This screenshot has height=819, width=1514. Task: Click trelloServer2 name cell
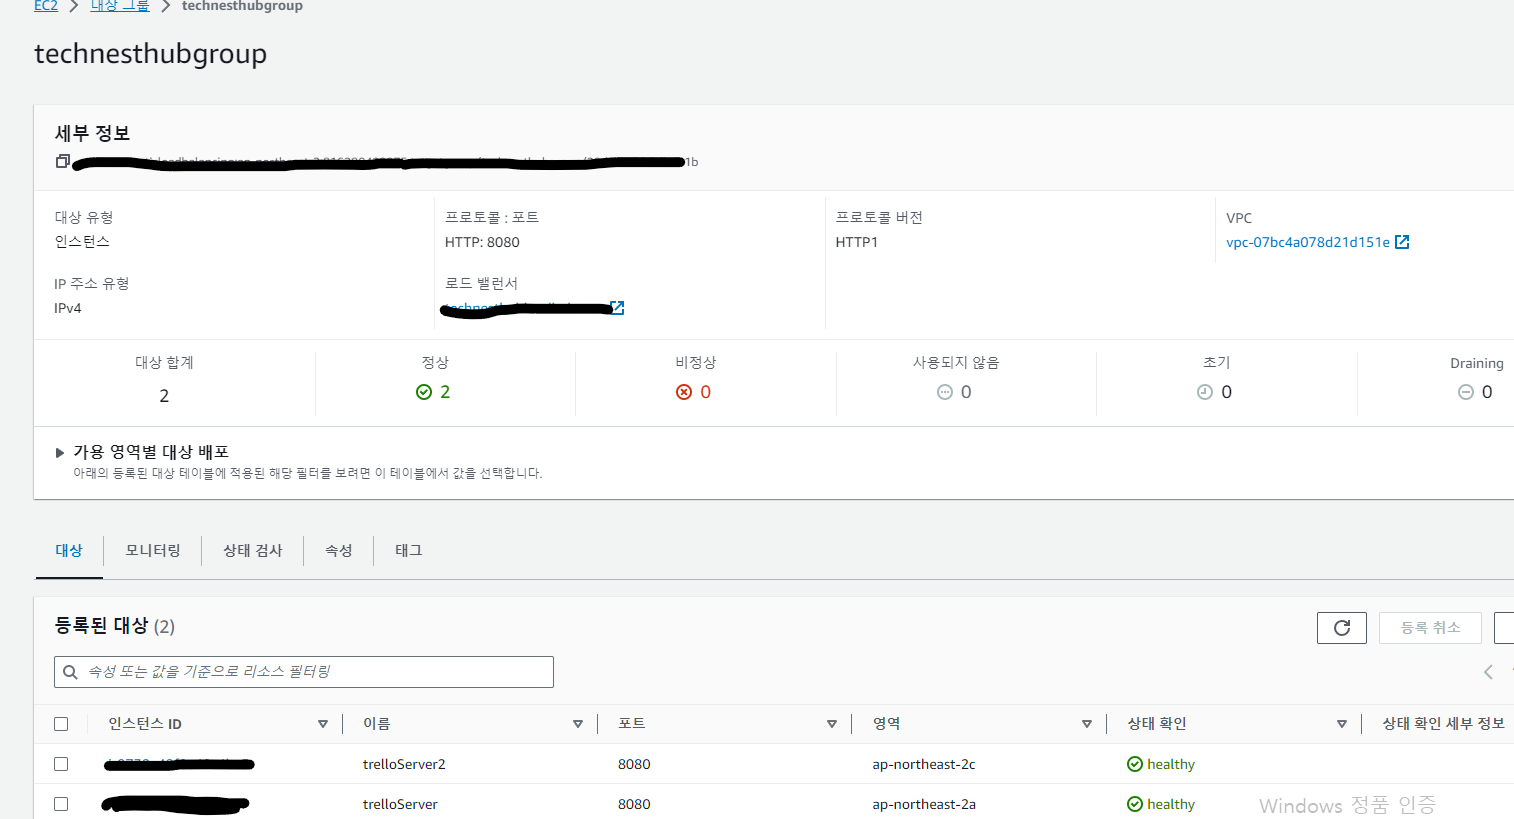(x=404, y=764)
